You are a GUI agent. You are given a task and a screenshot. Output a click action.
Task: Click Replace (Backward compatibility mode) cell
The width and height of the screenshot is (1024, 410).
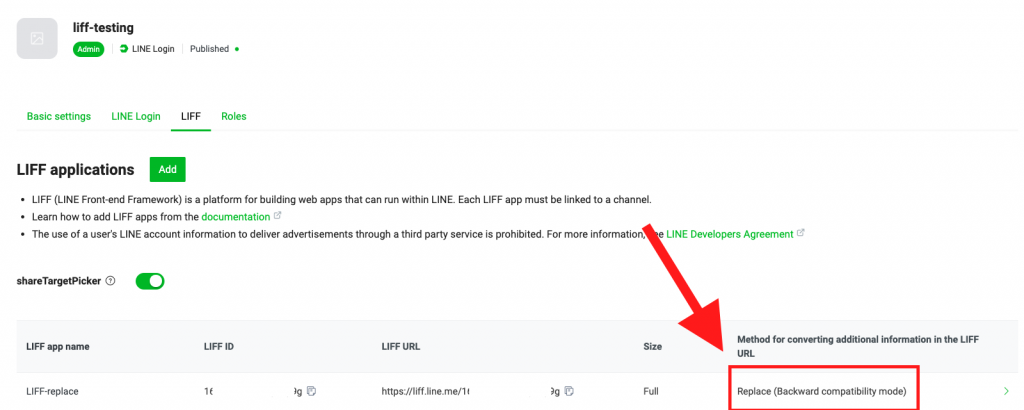(x=822, y=392)
